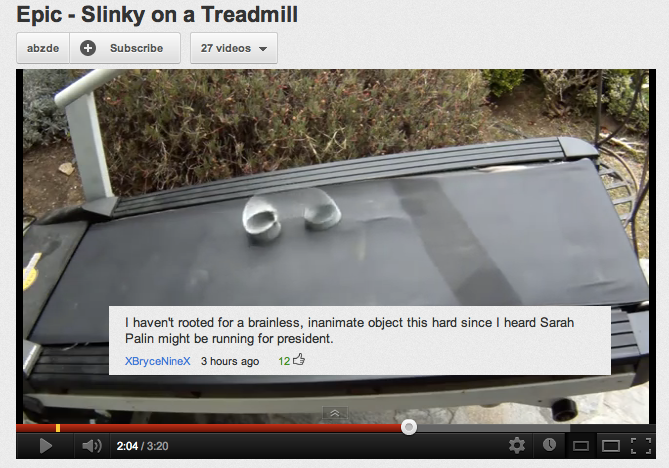Viewport: 669px width, 468px height.
Task: Subscribe to the abzde channel
Action: [125, 48]
